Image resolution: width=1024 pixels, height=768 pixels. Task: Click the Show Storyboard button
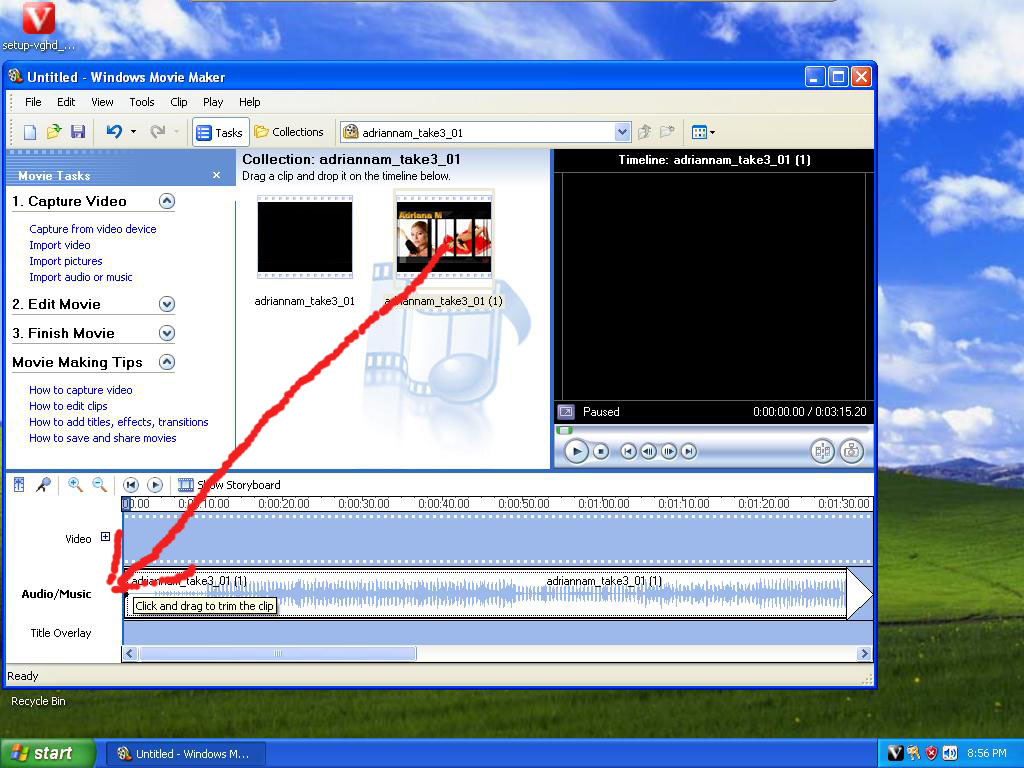tap(229, 485)
